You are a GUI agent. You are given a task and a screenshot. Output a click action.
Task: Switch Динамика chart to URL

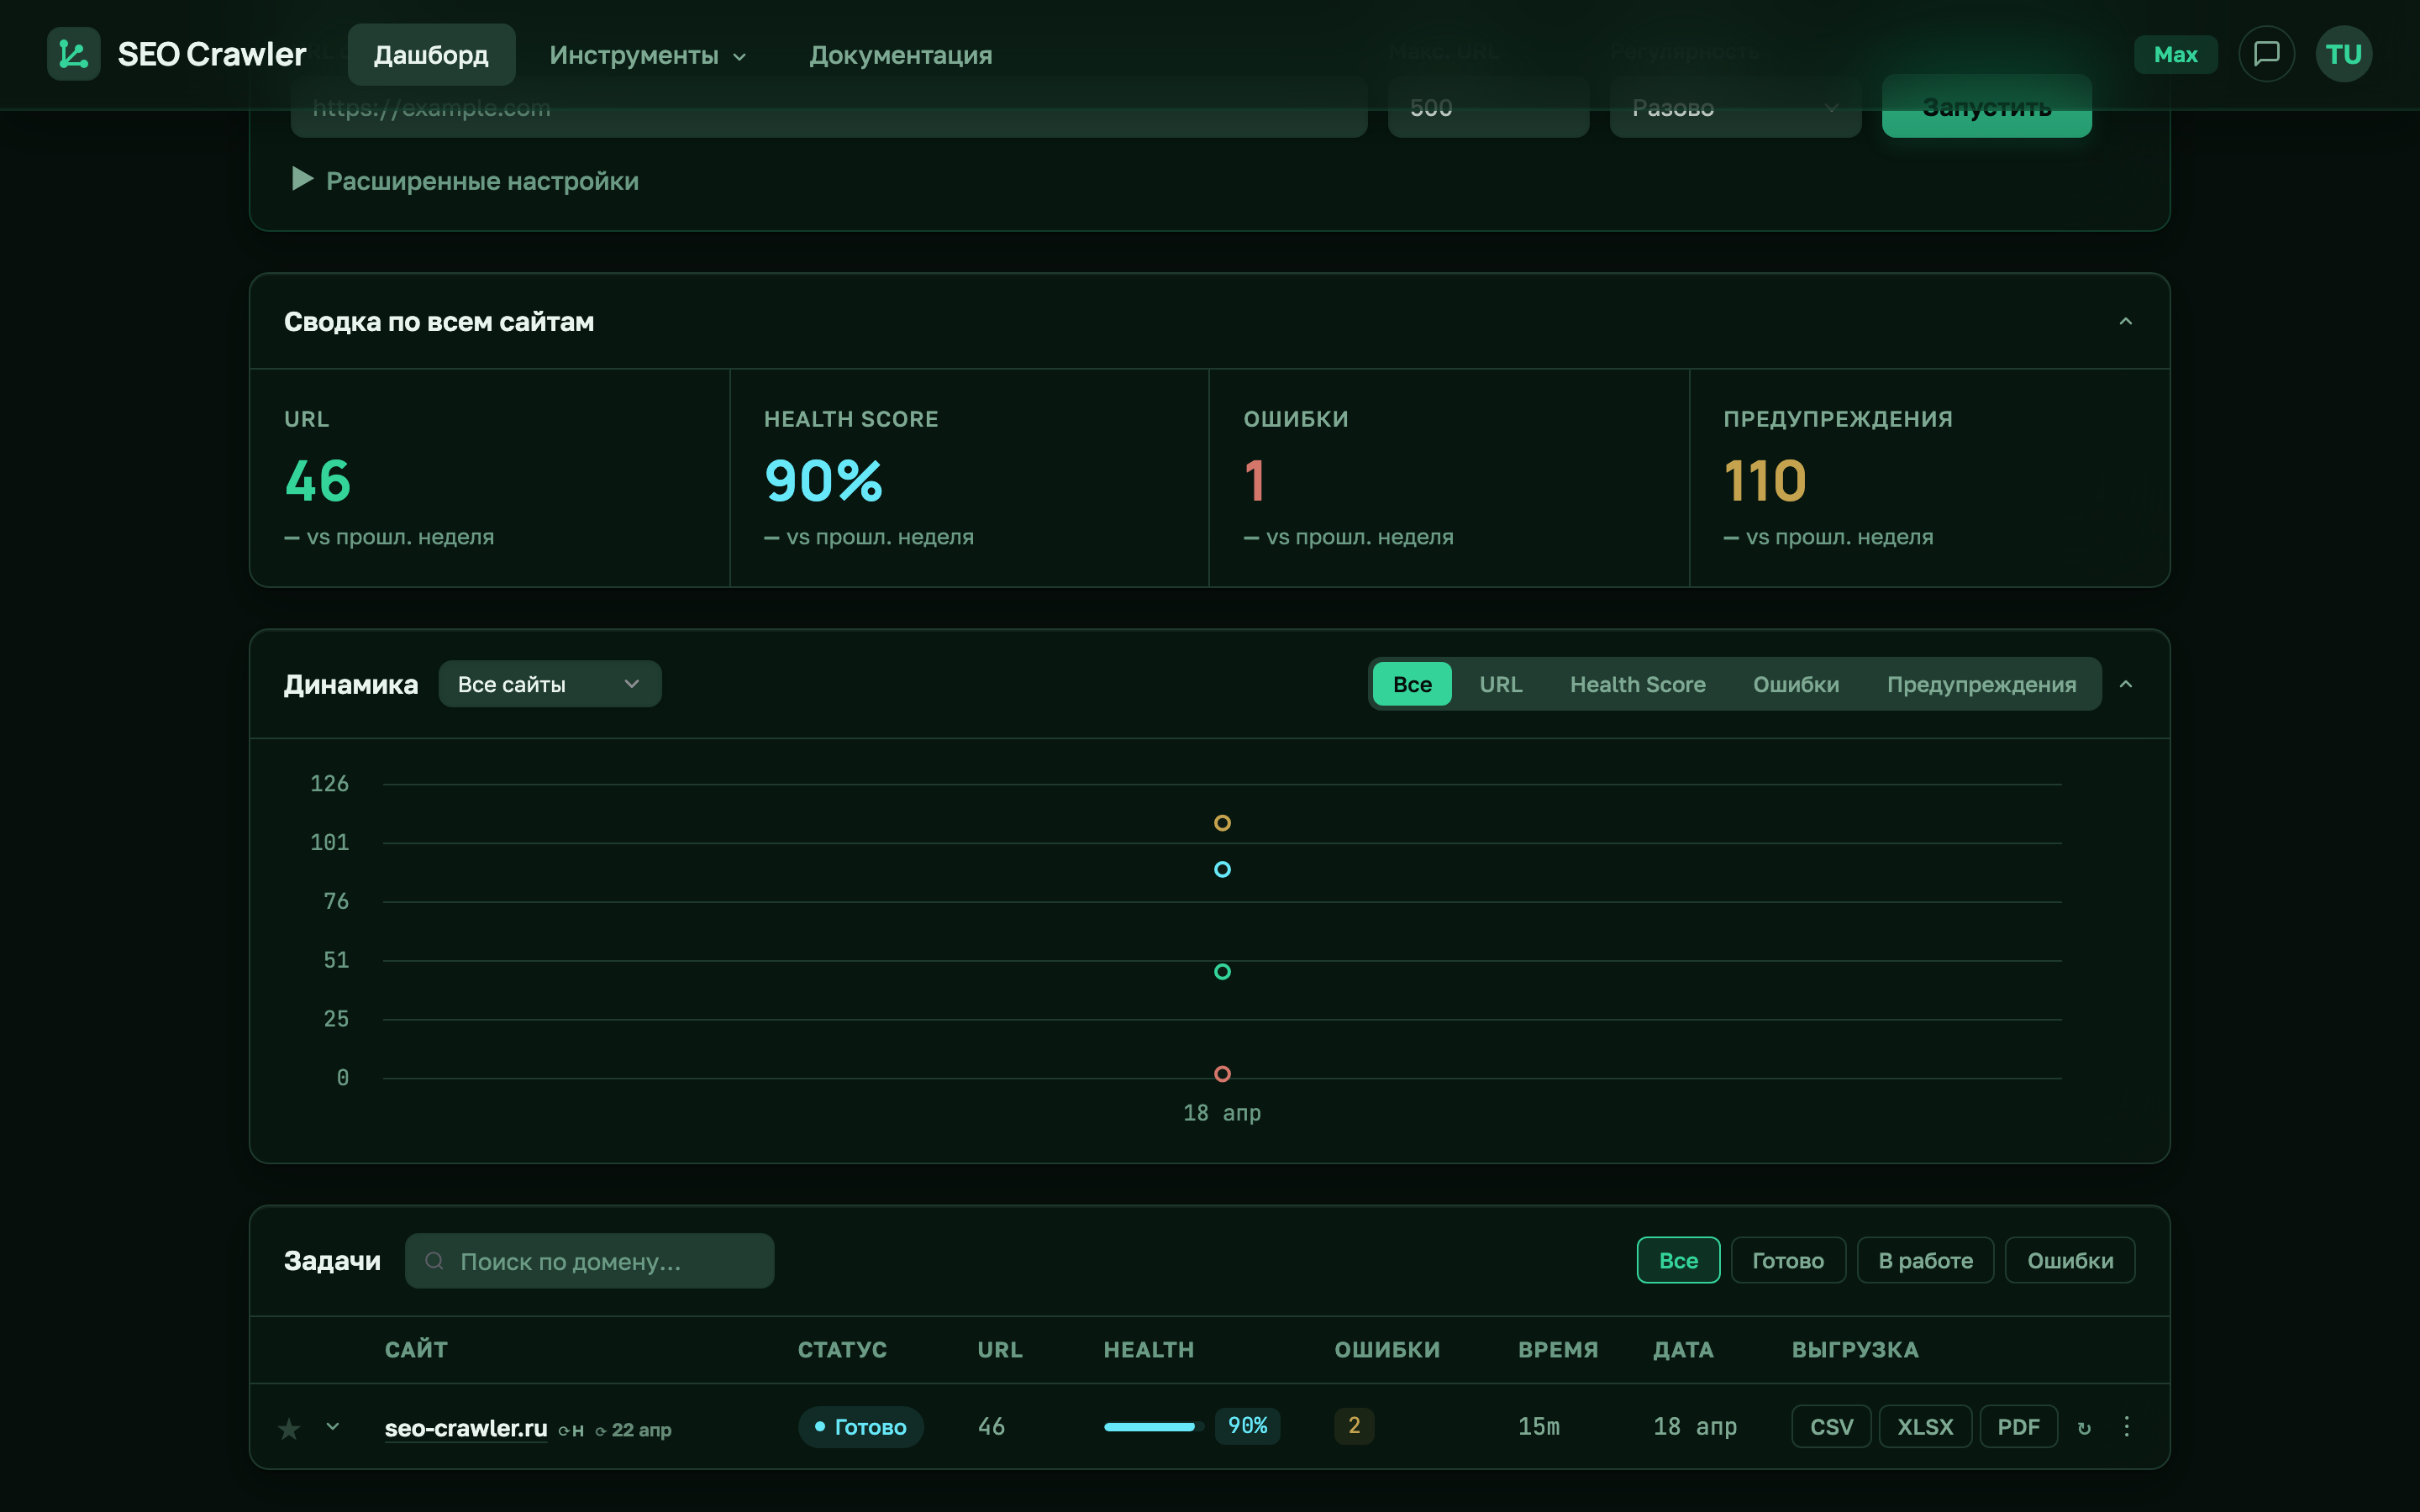tap(1500, 684)
